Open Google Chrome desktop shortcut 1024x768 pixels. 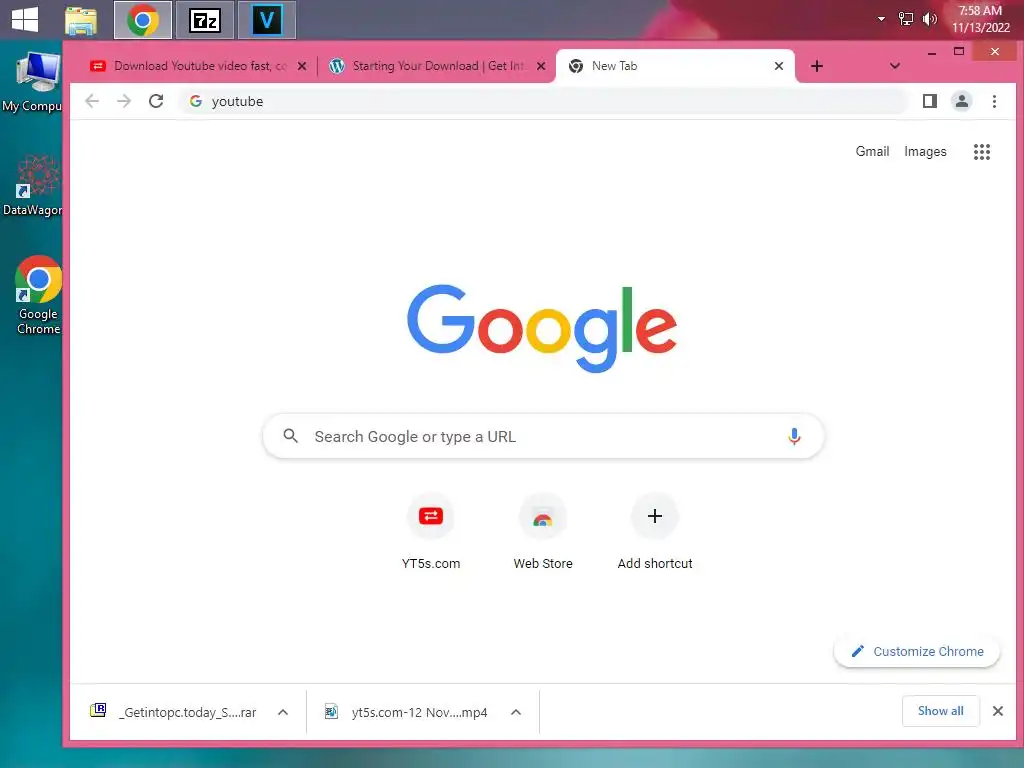pos(38,295)
